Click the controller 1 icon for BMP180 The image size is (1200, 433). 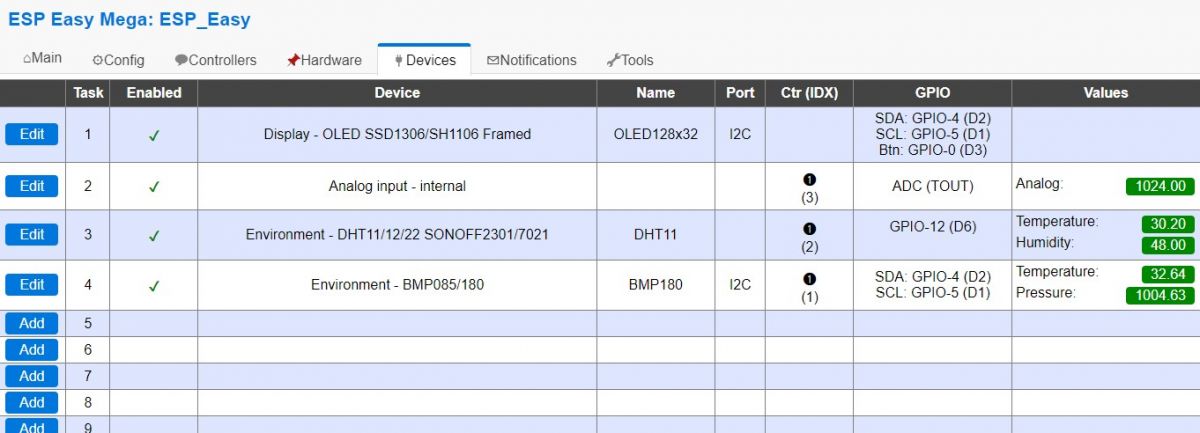pyautogui.click(x=809, y=278)
